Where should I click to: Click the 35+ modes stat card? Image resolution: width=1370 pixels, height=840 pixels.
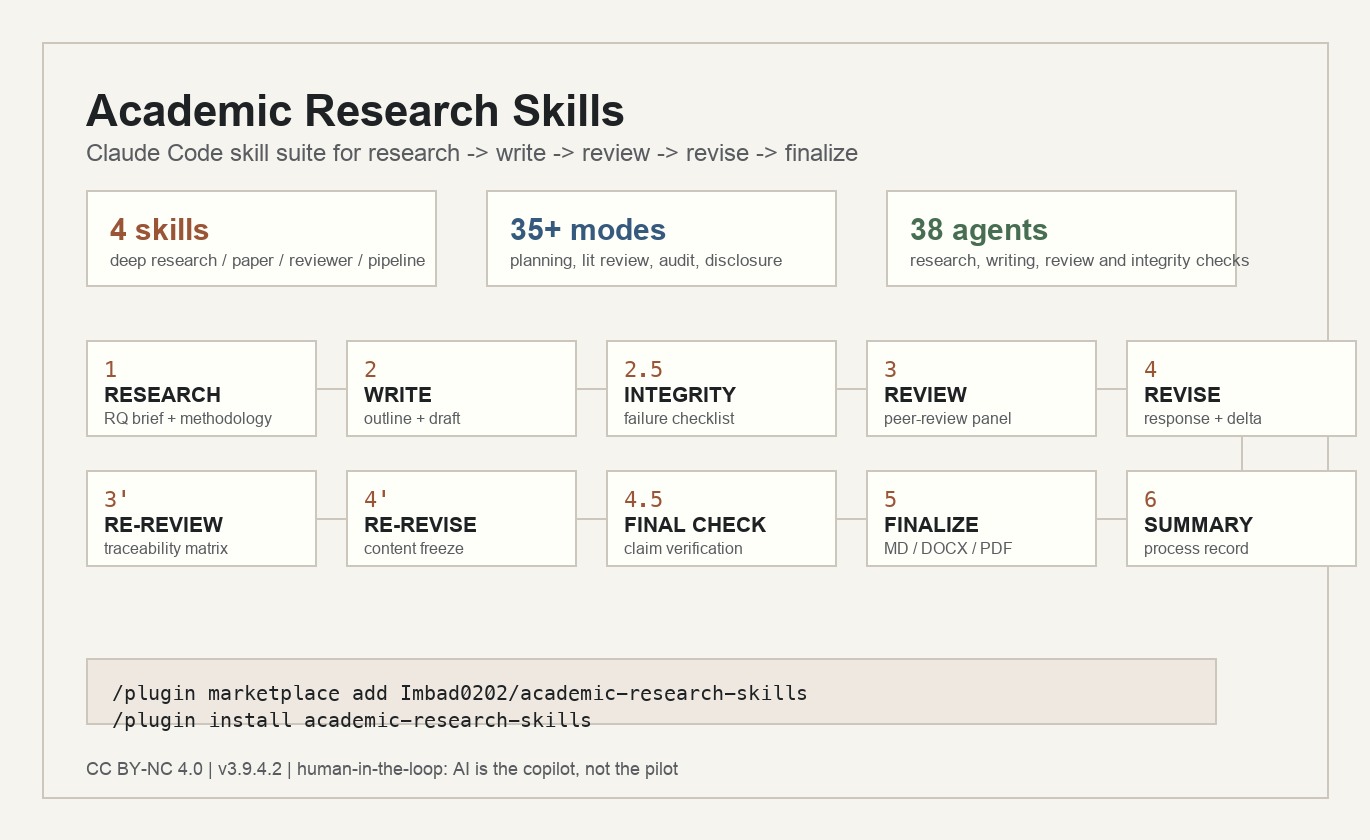[x=661, y=238]
